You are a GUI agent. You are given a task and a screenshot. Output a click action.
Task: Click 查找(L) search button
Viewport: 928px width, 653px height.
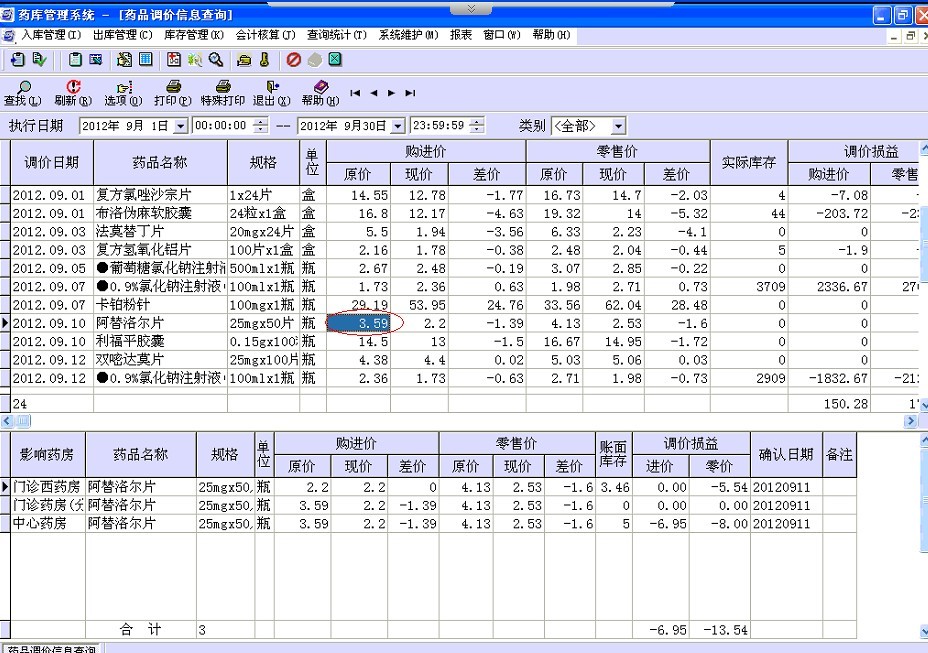tap(23, 94)
